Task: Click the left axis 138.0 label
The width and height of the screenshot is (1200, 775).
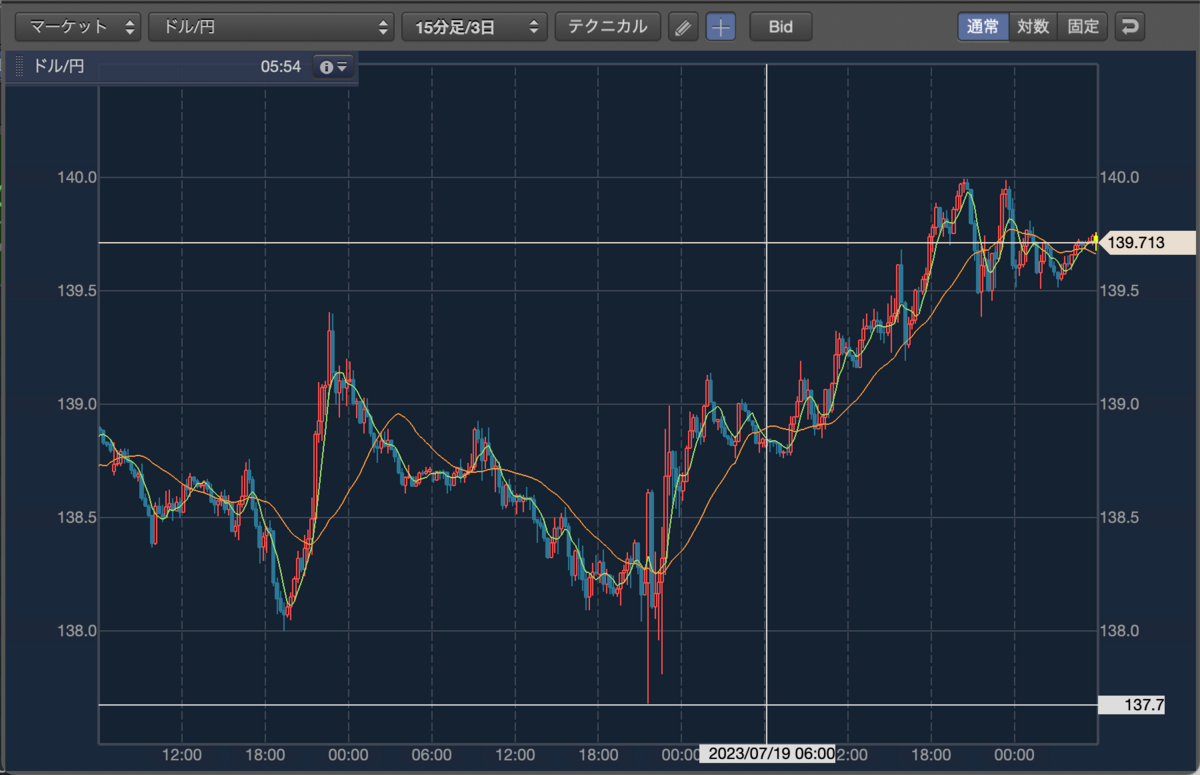Action: (x=75, y=631)
